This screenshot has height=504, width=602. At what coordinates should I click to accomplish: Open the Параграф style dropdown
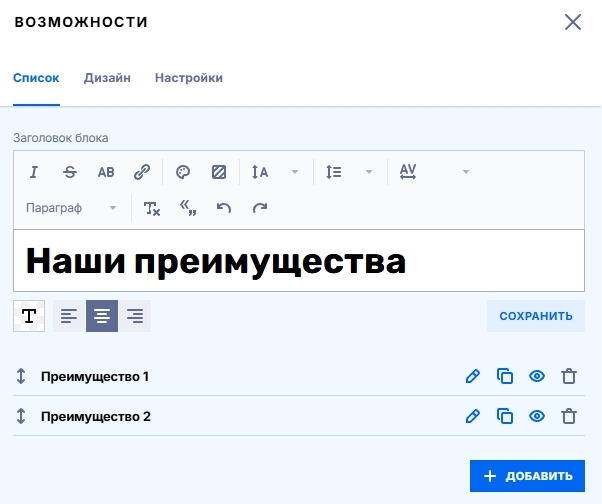pos(71,208)
